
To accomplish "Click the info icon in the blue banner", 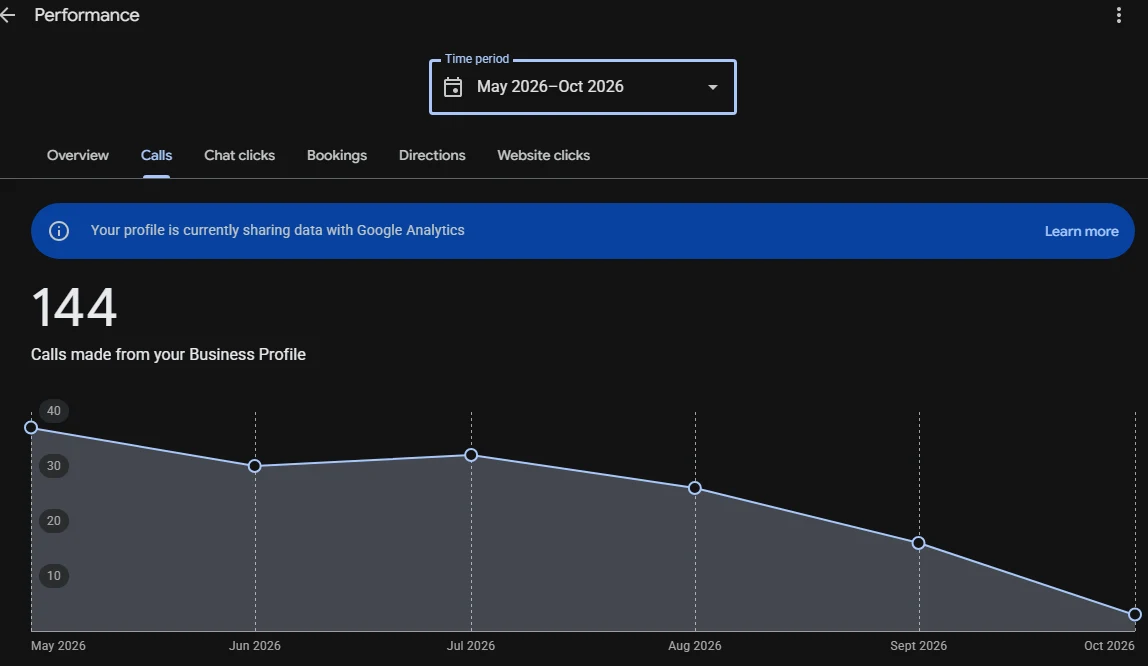I will 59,231.
